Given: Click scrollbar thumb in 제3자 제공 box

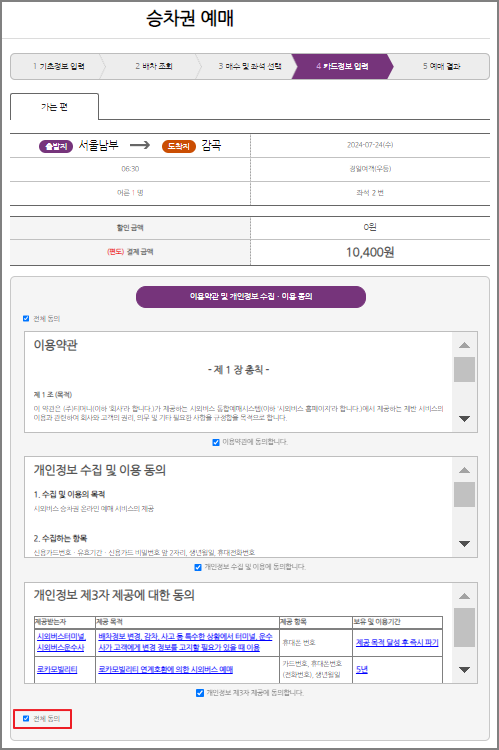Looking at the screenshot, I should click(x=464, y=627).
